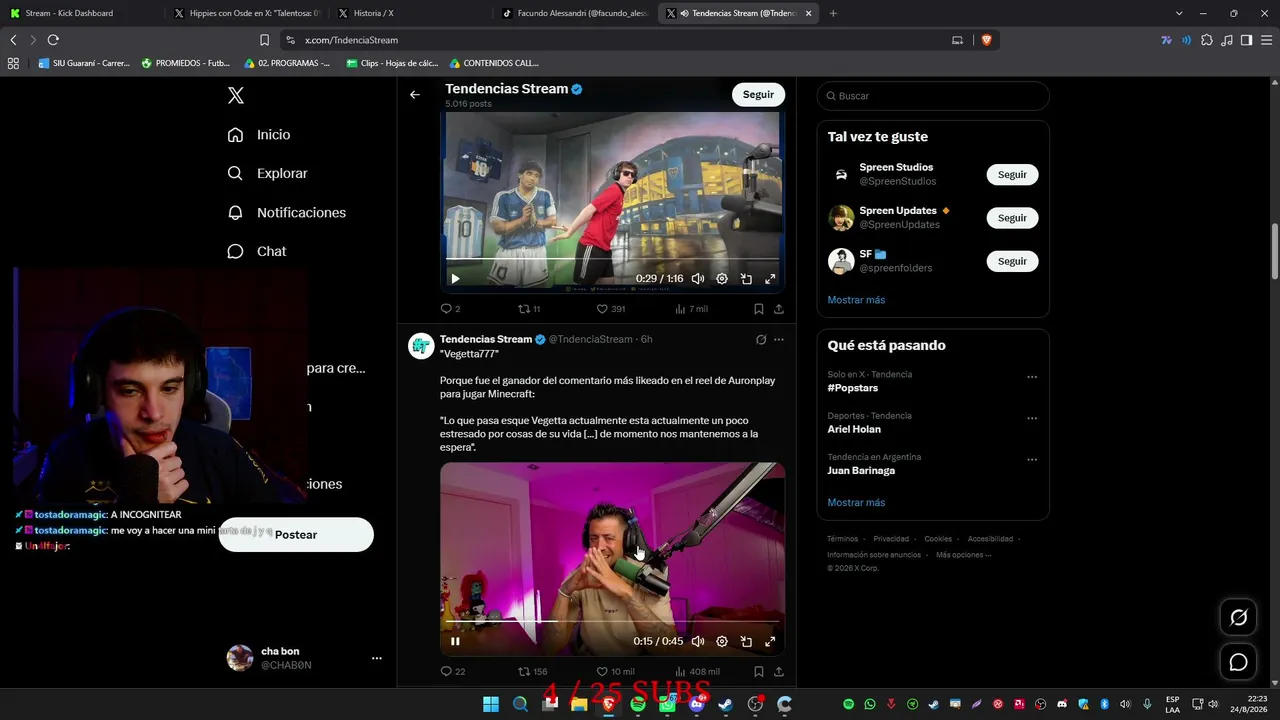Open account menu dots next to cha bon
The height and width of the screenshot is (720, 1280).
point(377,658)
